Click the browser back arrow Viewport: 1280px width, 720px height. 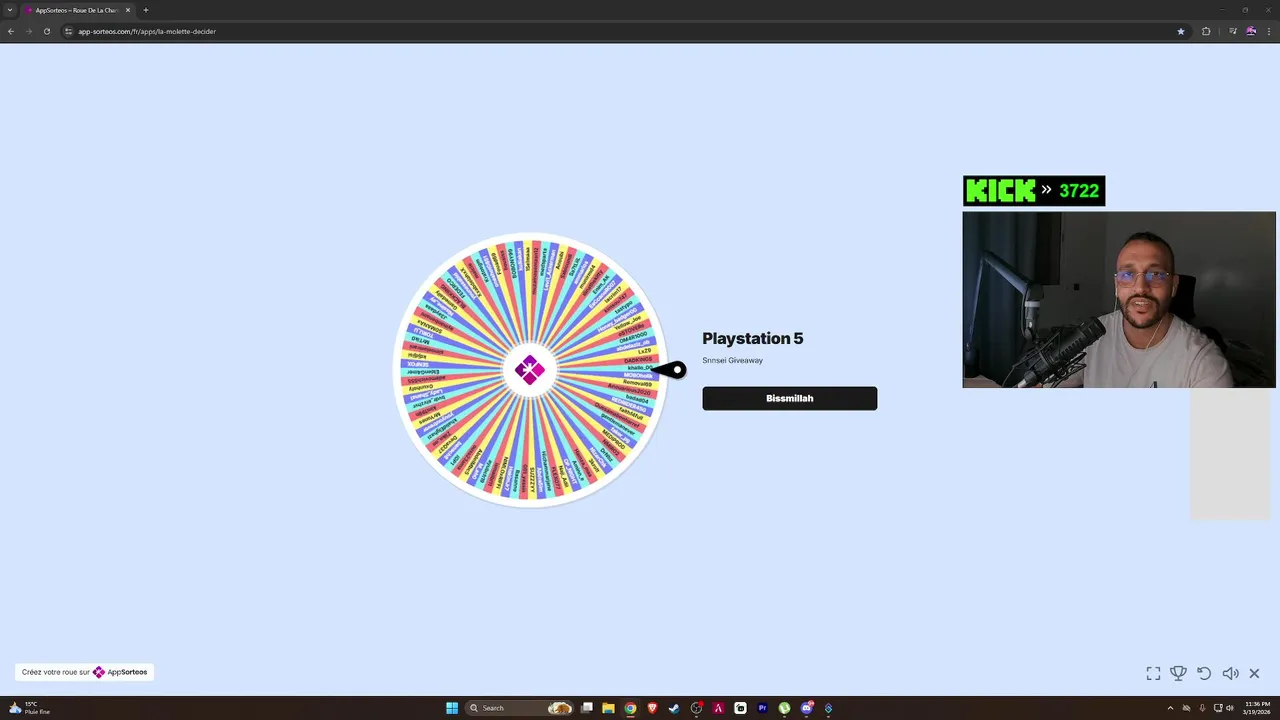[11, 31]
